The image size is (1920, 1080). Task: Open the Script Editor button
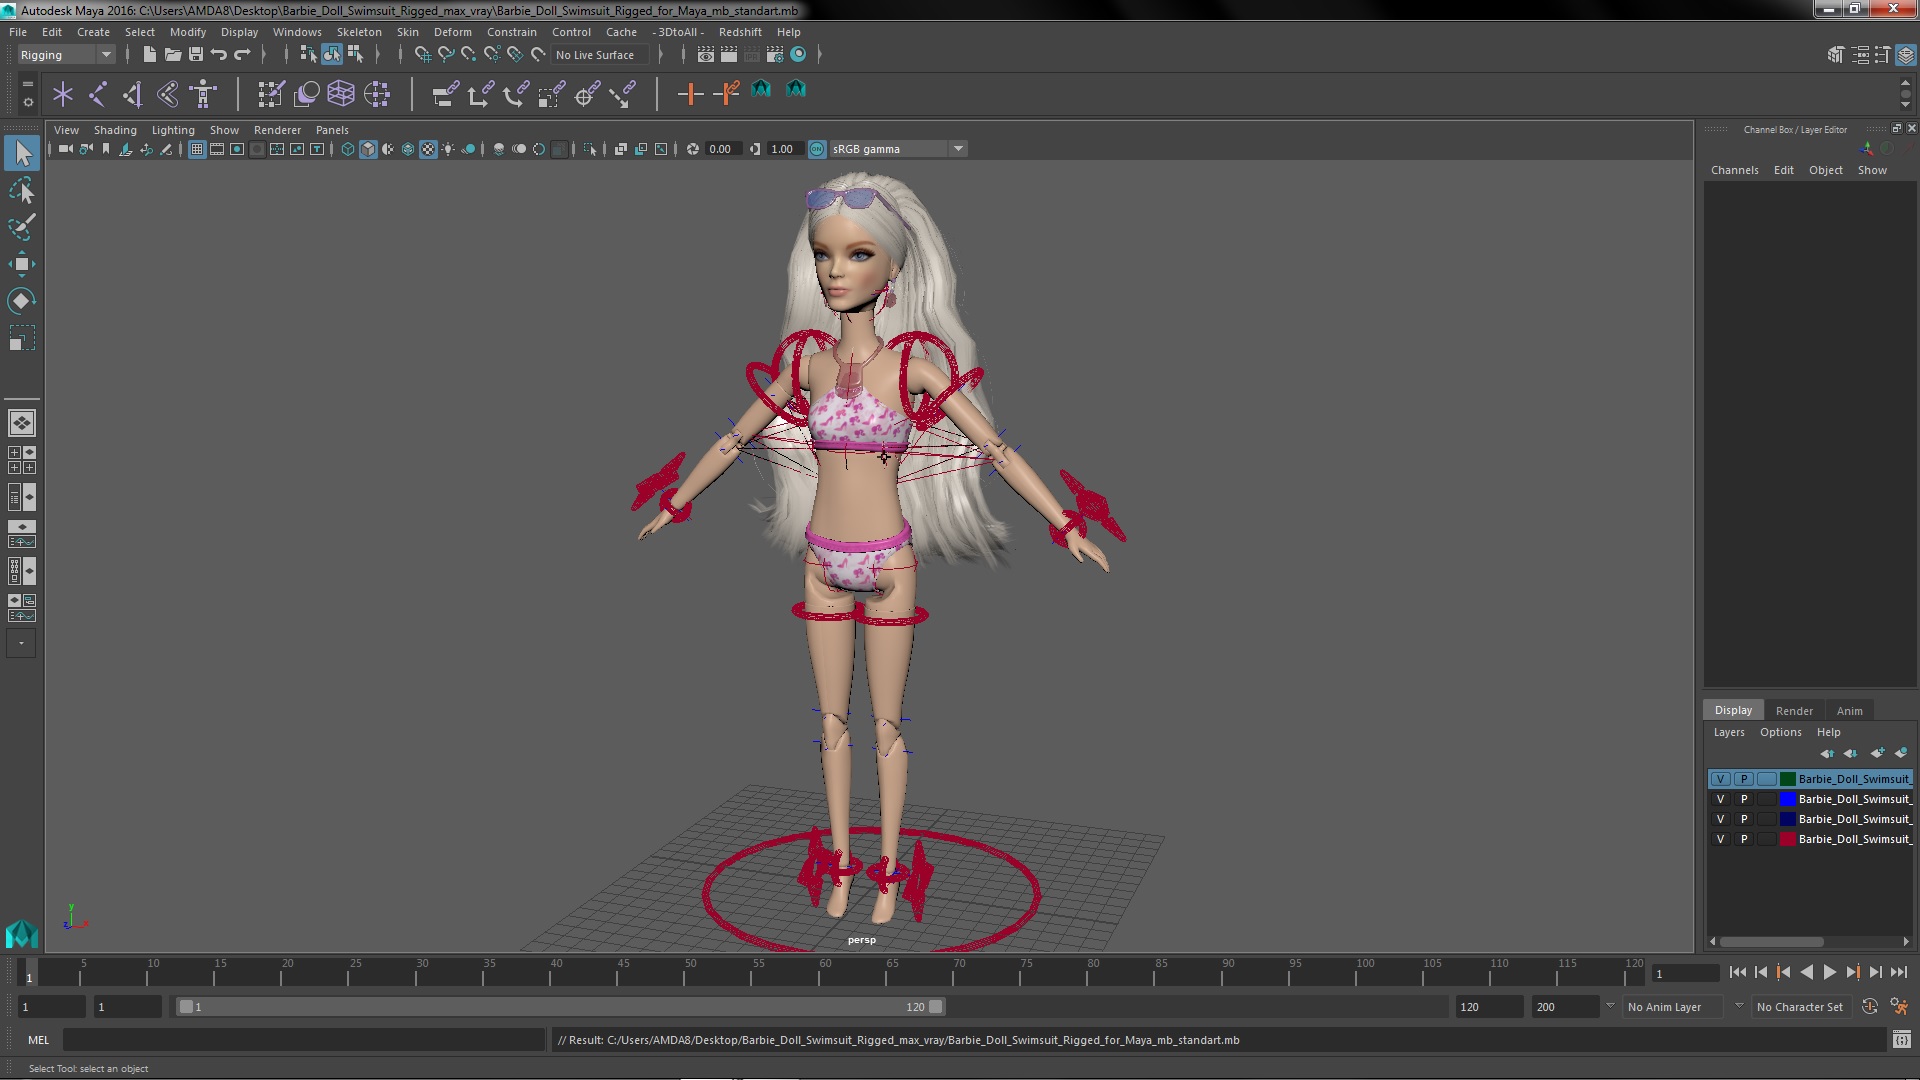1901,1040
